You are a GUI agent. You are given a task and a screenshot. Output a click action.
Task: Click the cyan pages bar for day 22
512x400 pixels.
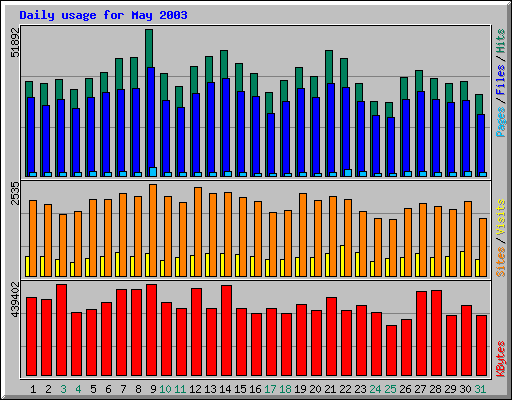pos(348,173)
